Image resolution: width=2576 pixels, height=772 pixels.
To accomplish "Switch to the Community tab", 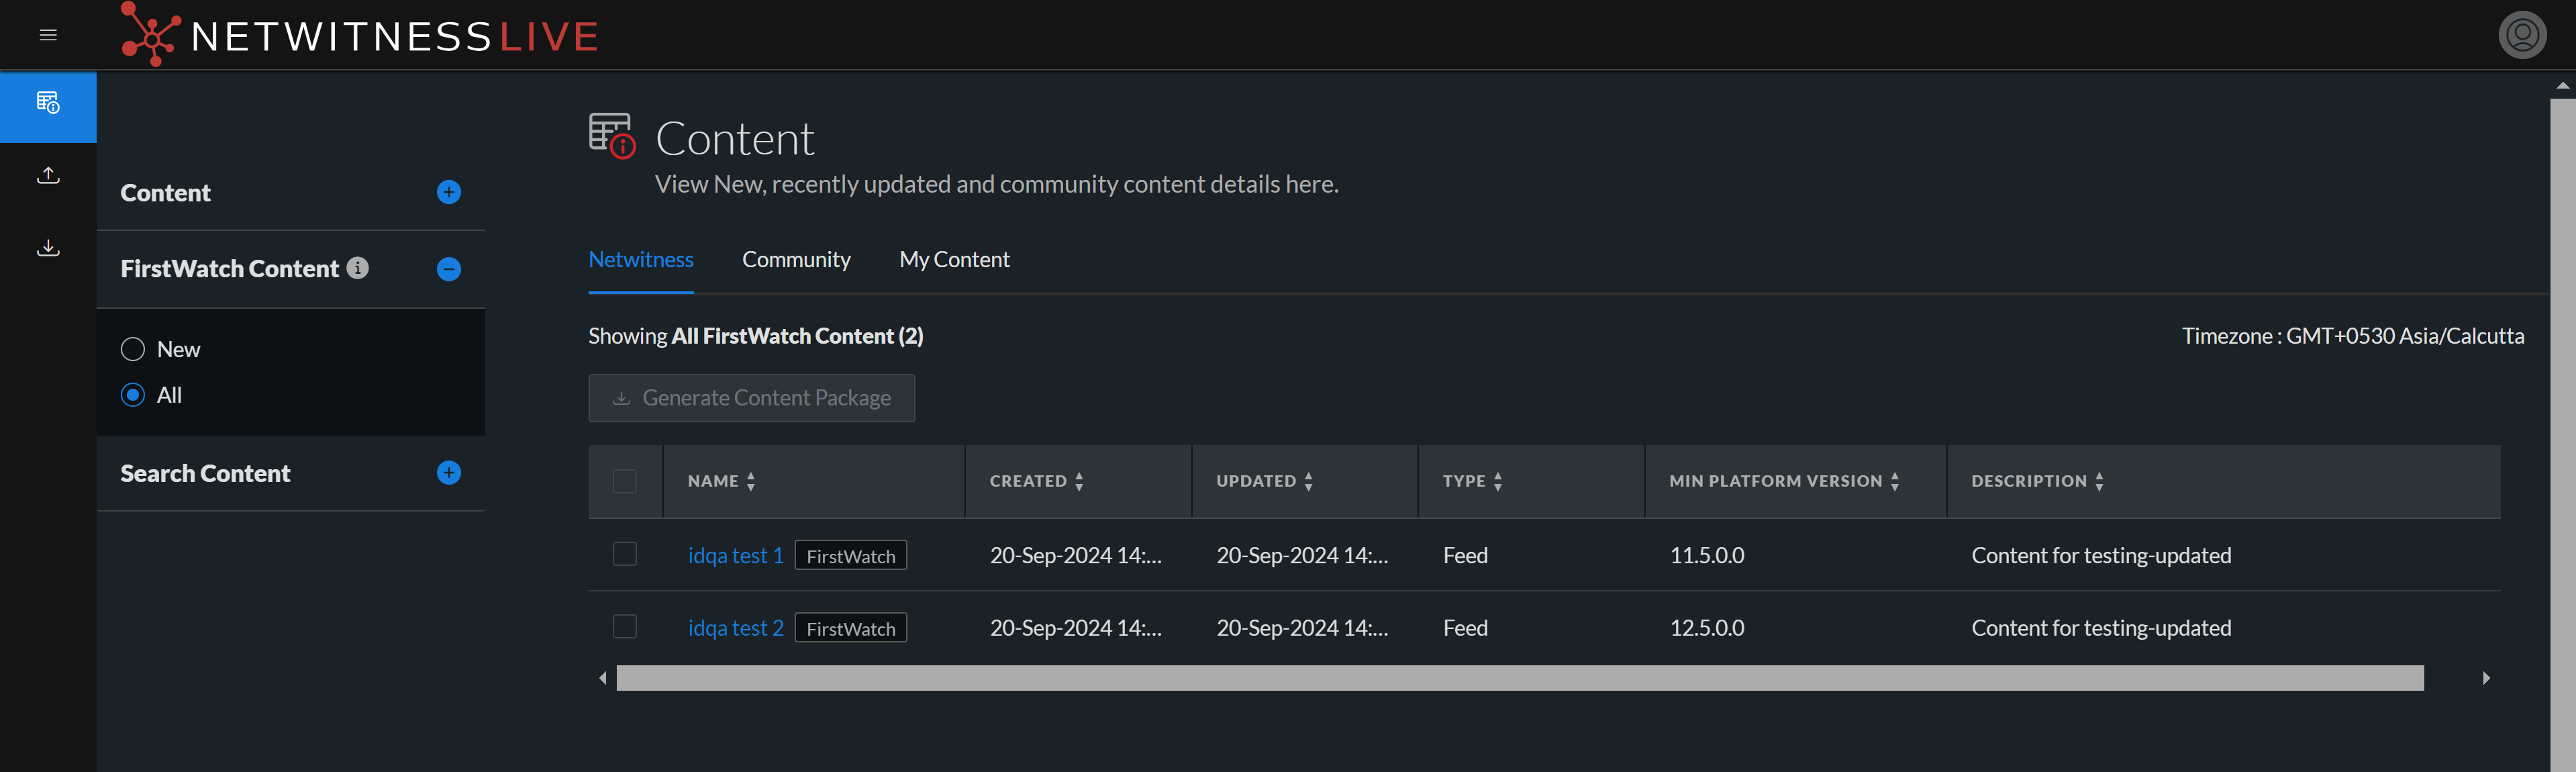I will click(x=796, y=260).
